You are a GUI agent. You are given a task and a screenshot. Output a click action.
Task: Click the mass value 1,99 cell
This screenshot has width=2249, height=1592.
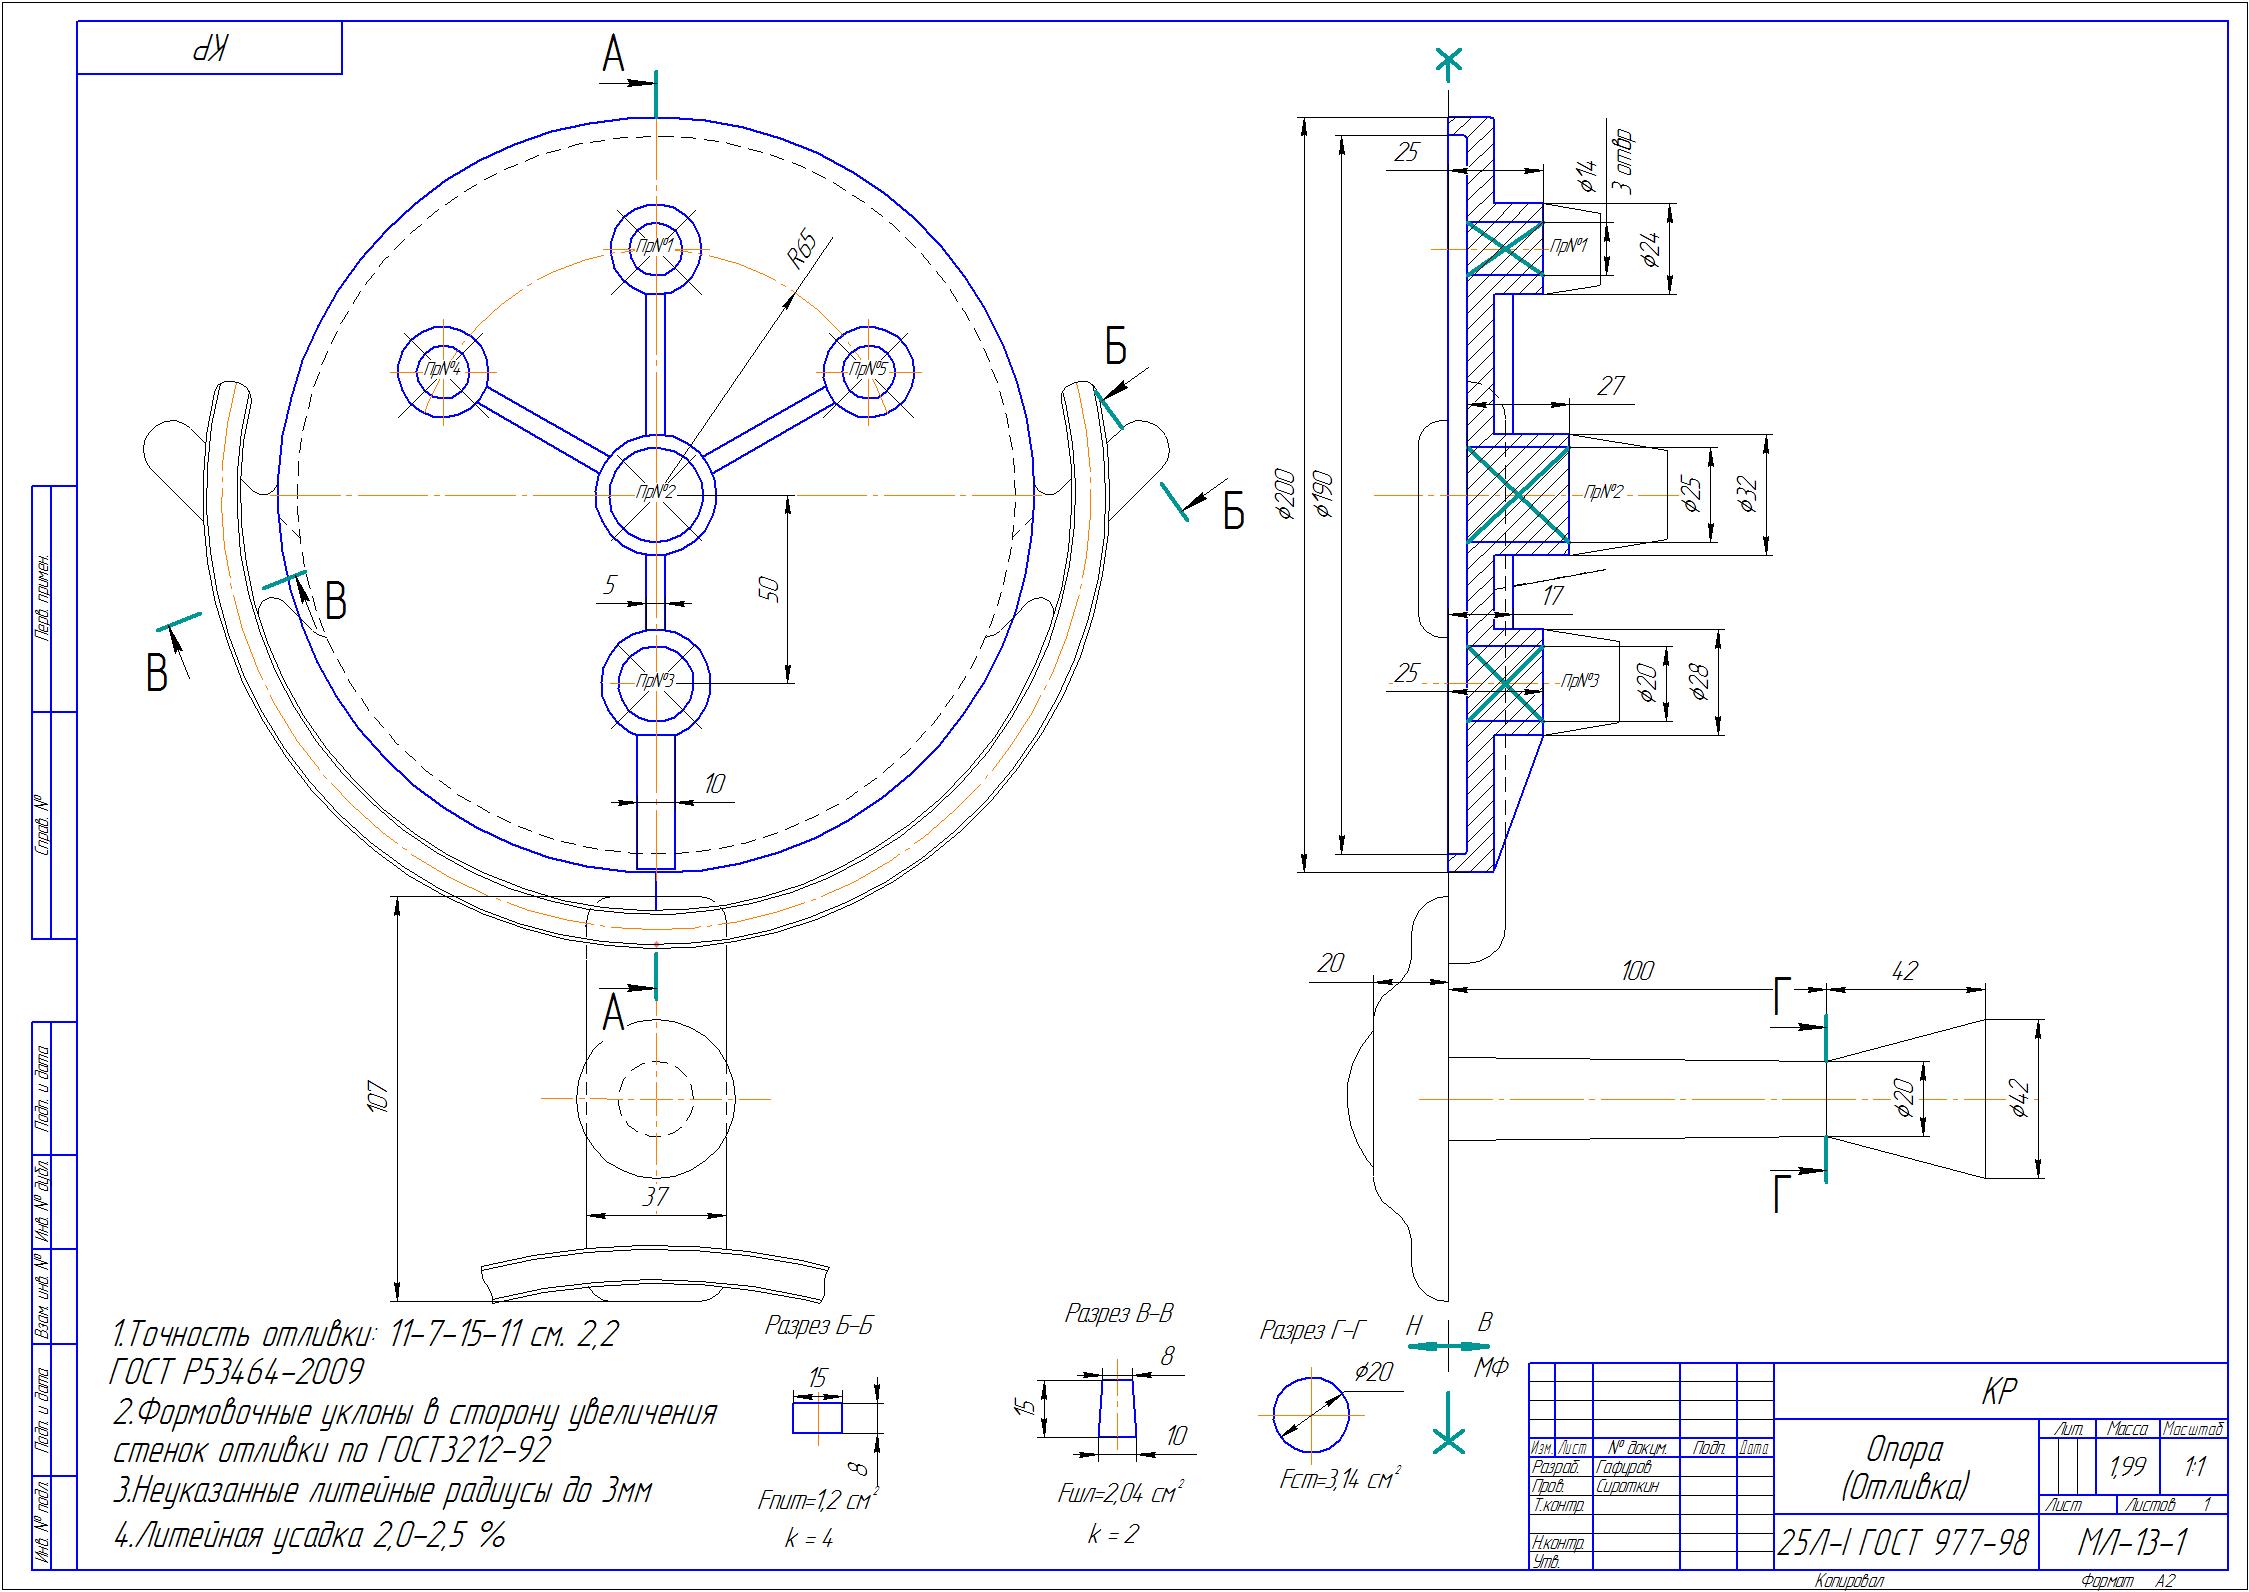[2127, 1467]
